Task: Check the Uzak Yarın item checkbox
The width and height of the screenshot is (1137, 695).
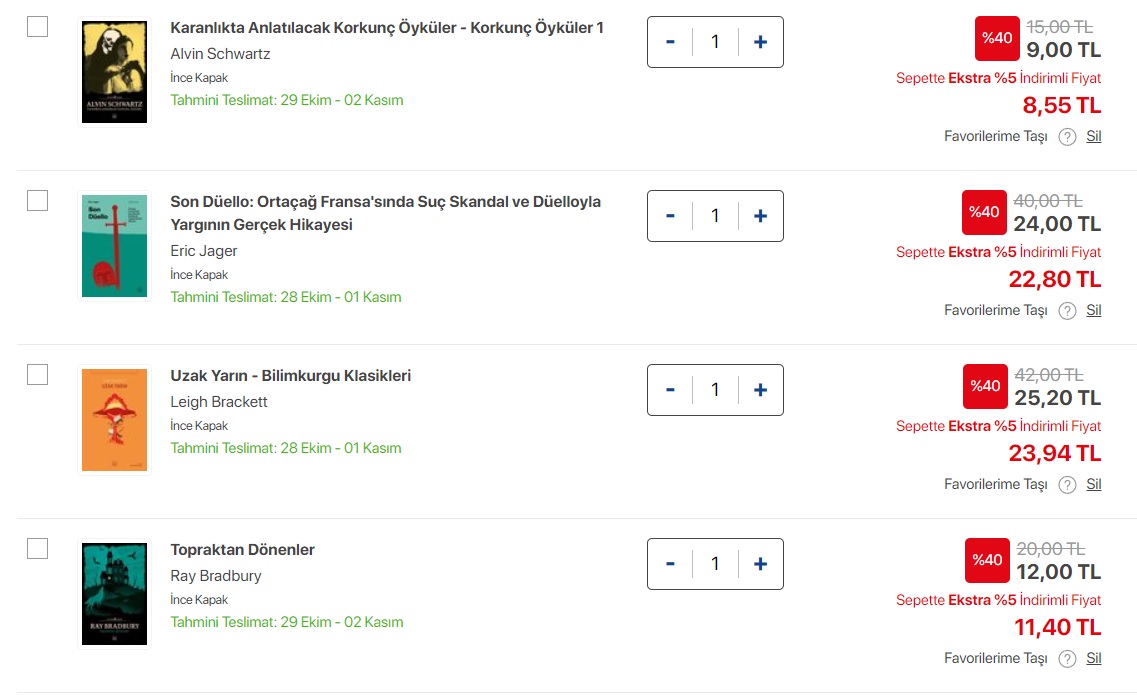Action: click(37, 375)
